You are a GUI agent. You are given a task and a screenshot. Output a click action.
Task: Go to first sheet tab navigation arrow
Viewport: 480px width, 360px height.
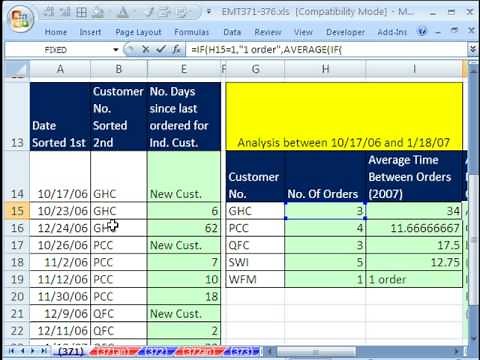click(12, 351)
